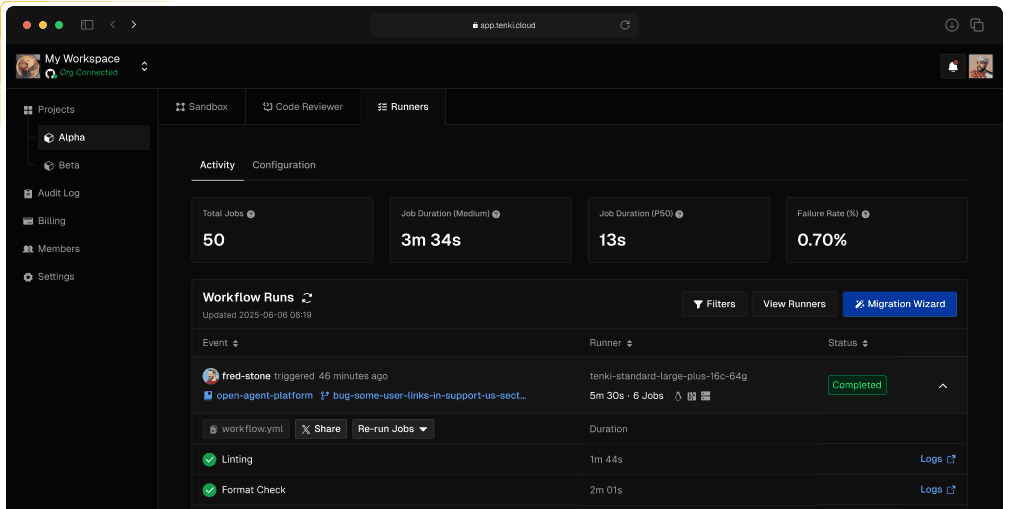
Task: Open notifications bell
Action: tap(953, 66)
